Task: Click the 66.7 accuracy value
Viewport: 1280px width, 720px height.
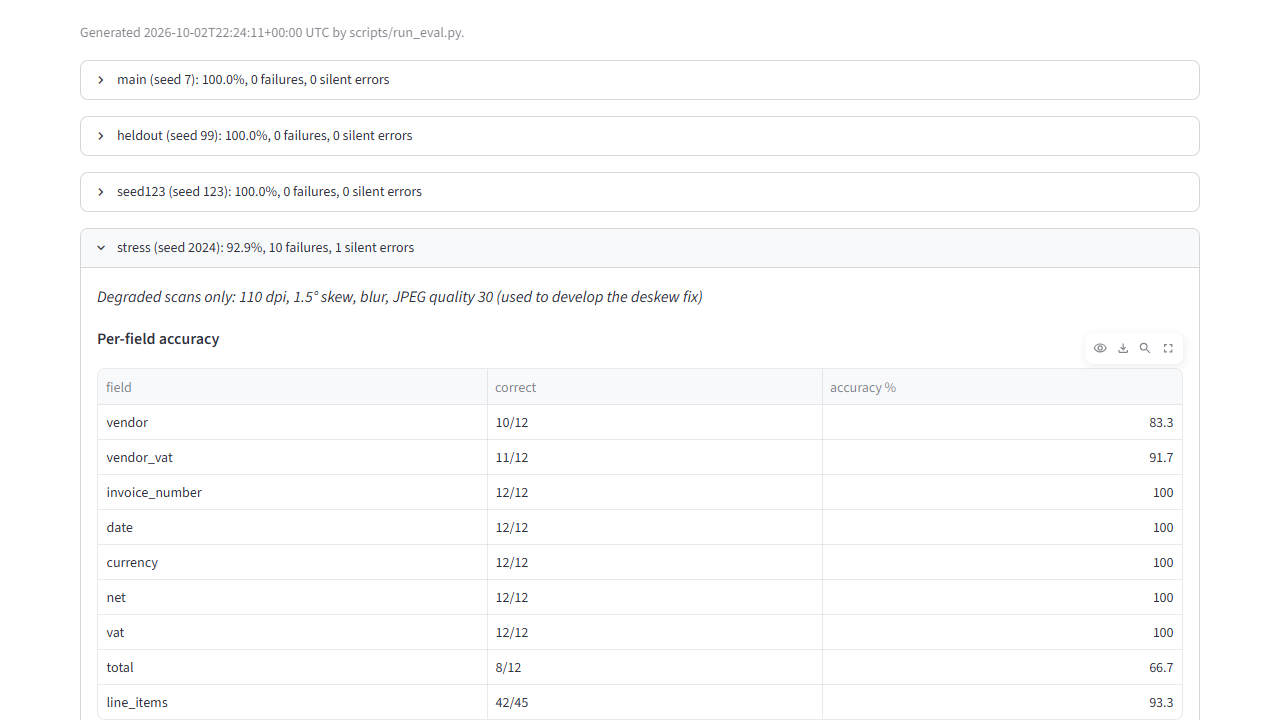Action: (x=1002, y=667)
